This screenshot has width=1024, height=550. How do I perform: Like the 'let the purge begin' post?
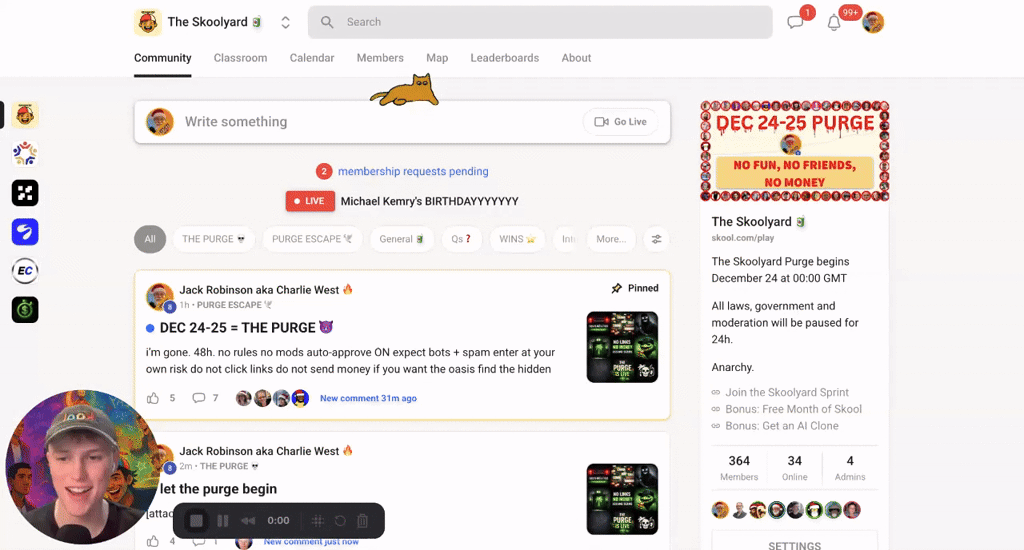[153, 541]
